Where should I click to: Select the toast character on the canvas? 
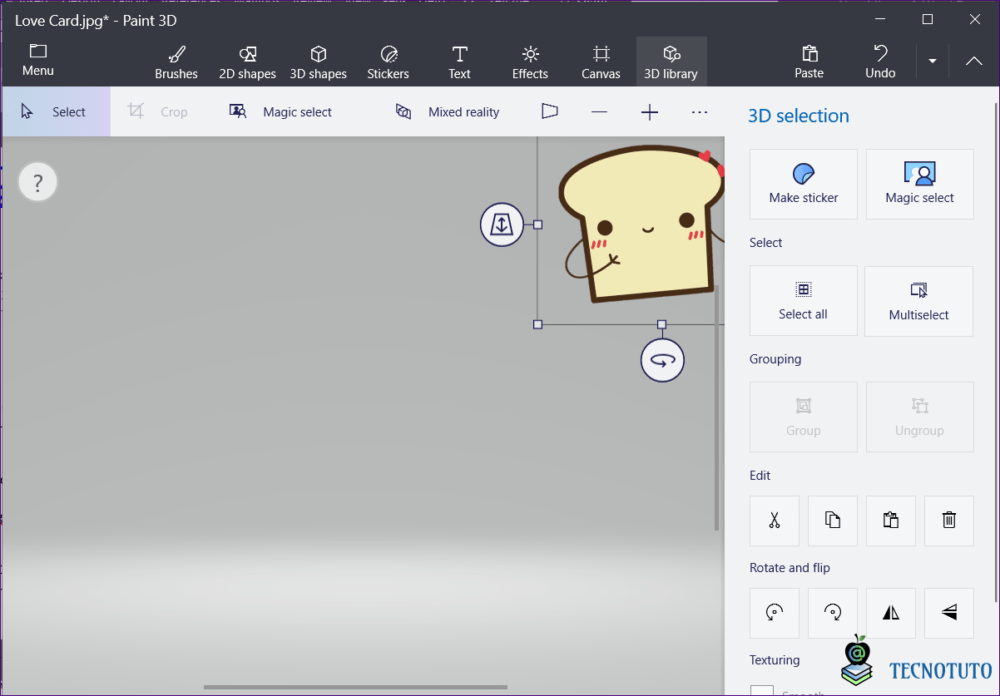pos(644,223)
